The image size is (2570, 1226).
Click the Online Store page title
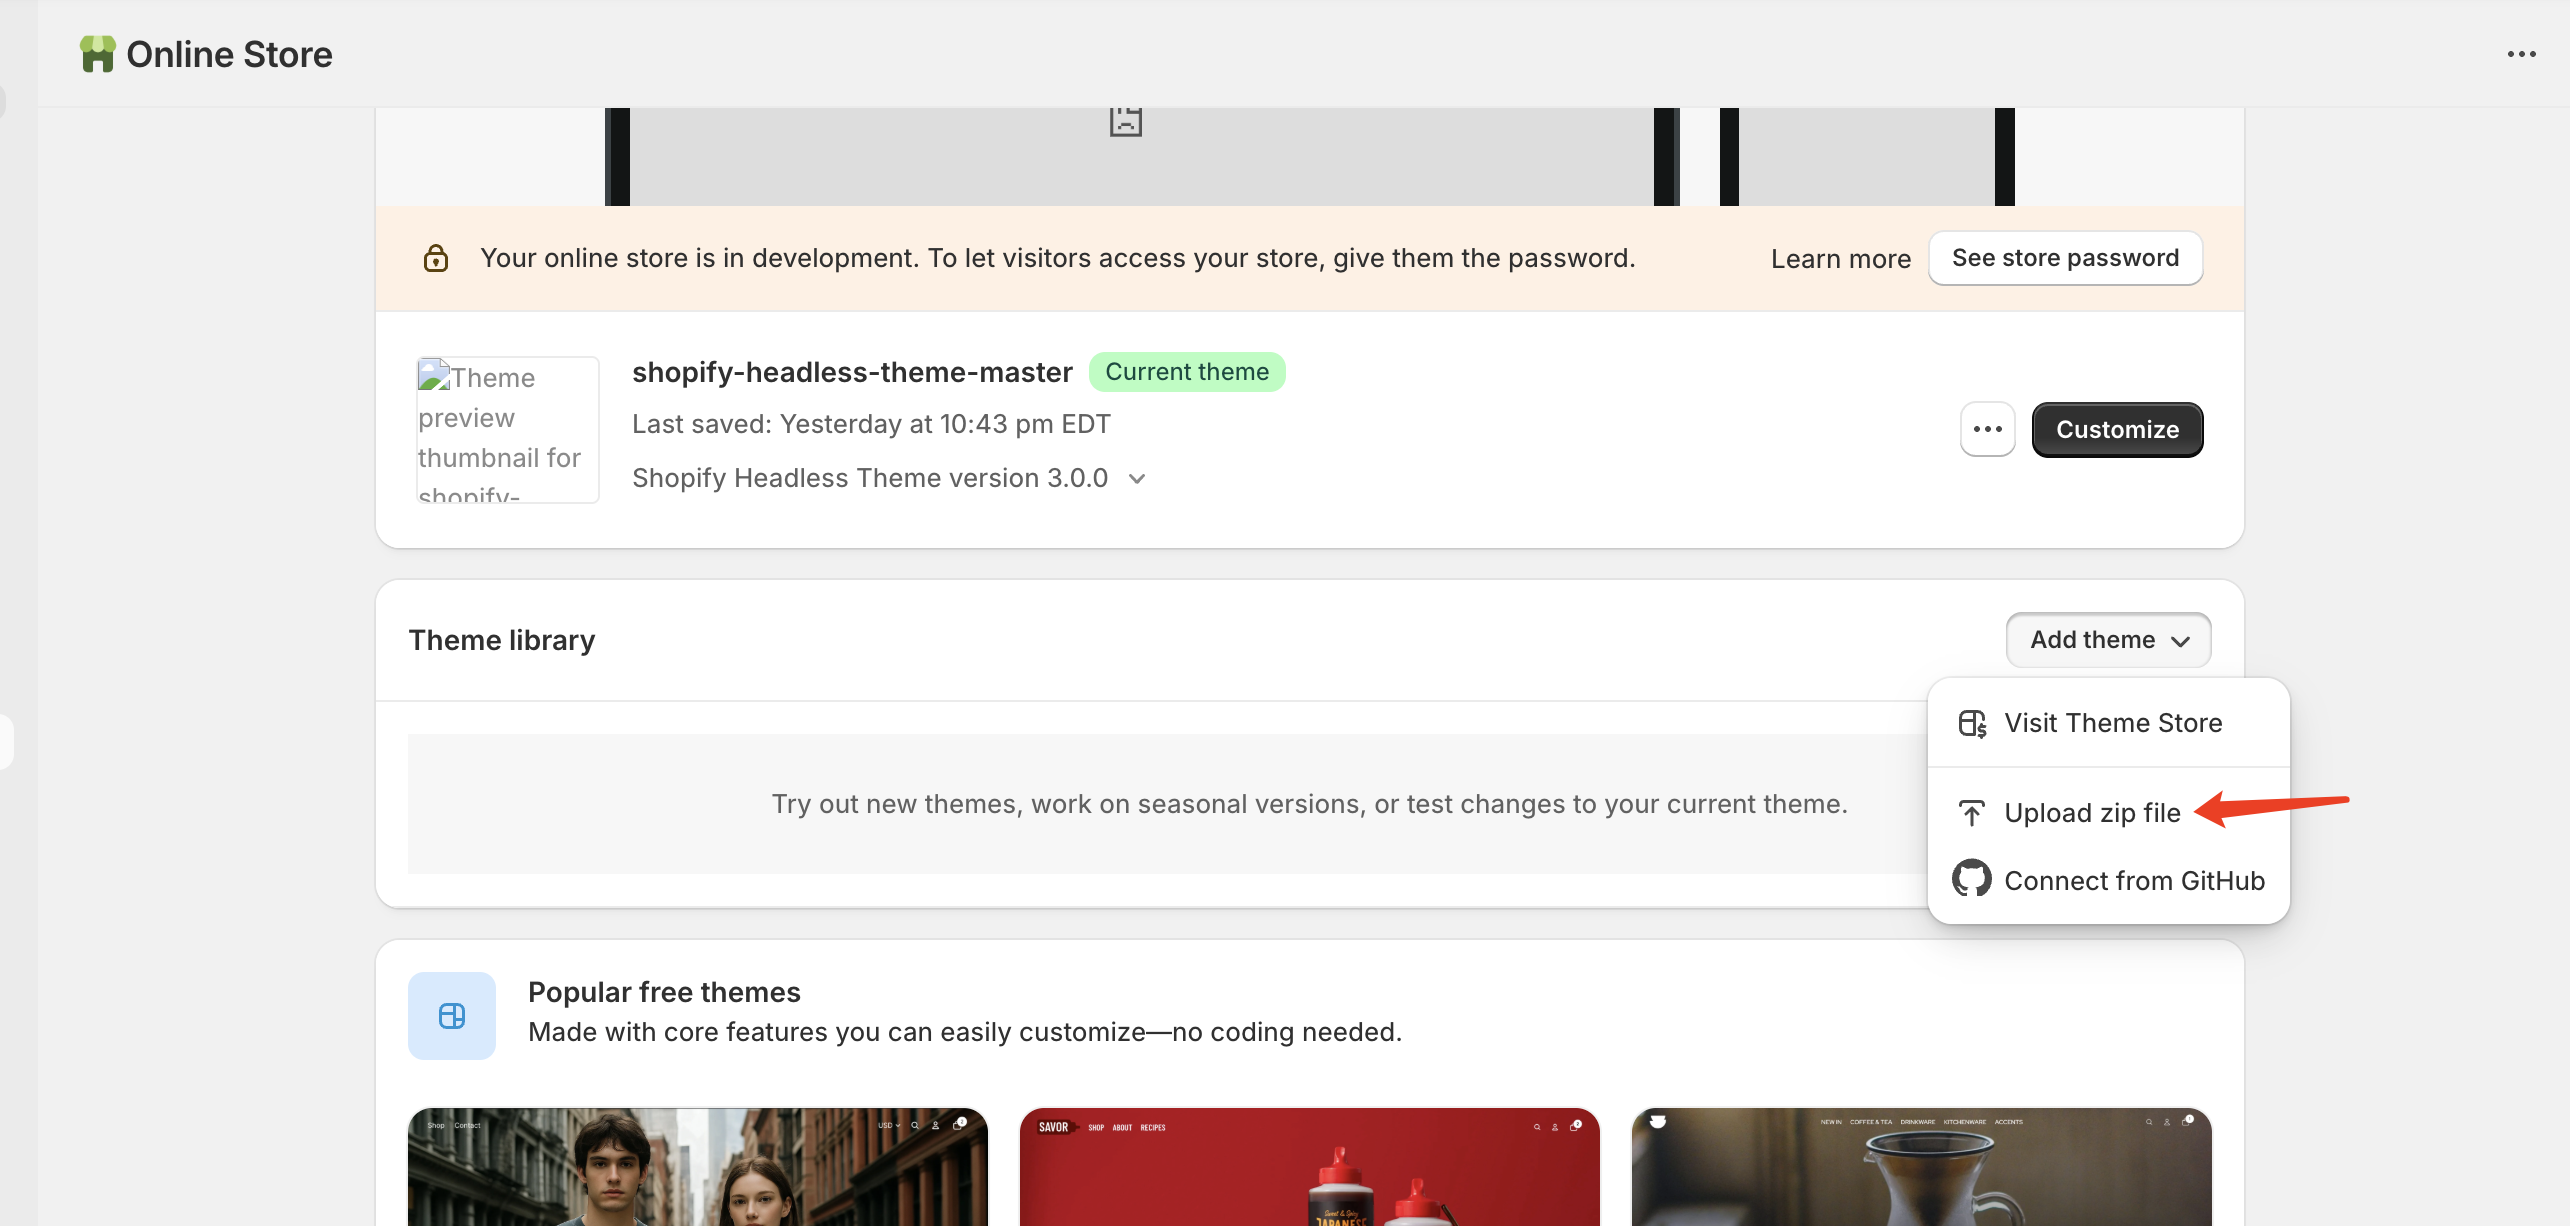[x=229, y=54]
